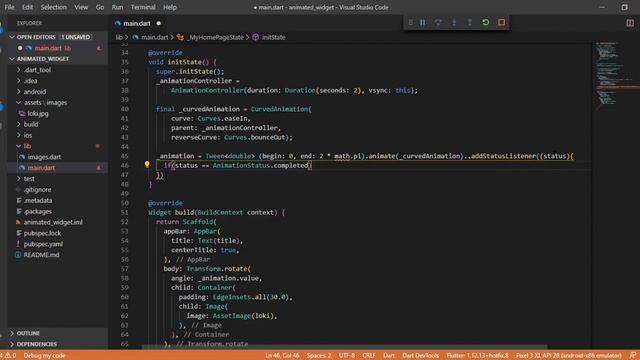Open the View menu
This screenshot has height=360, width=640.
(x=81, y=7)
